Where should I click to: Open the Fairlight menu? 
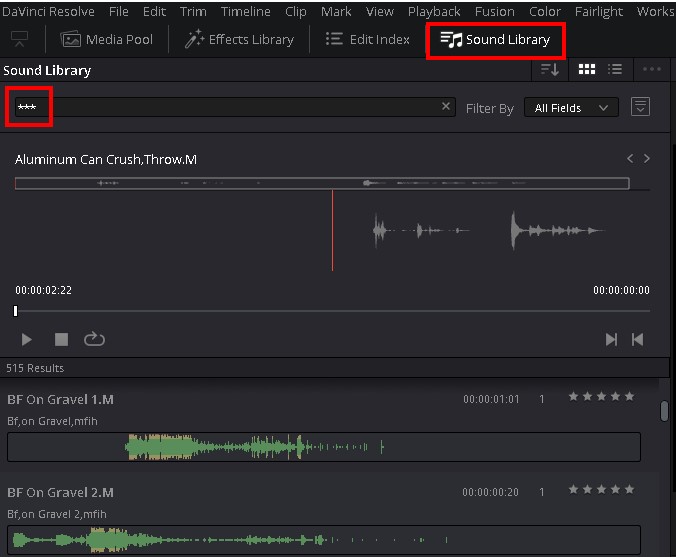(x=599, y=12)
